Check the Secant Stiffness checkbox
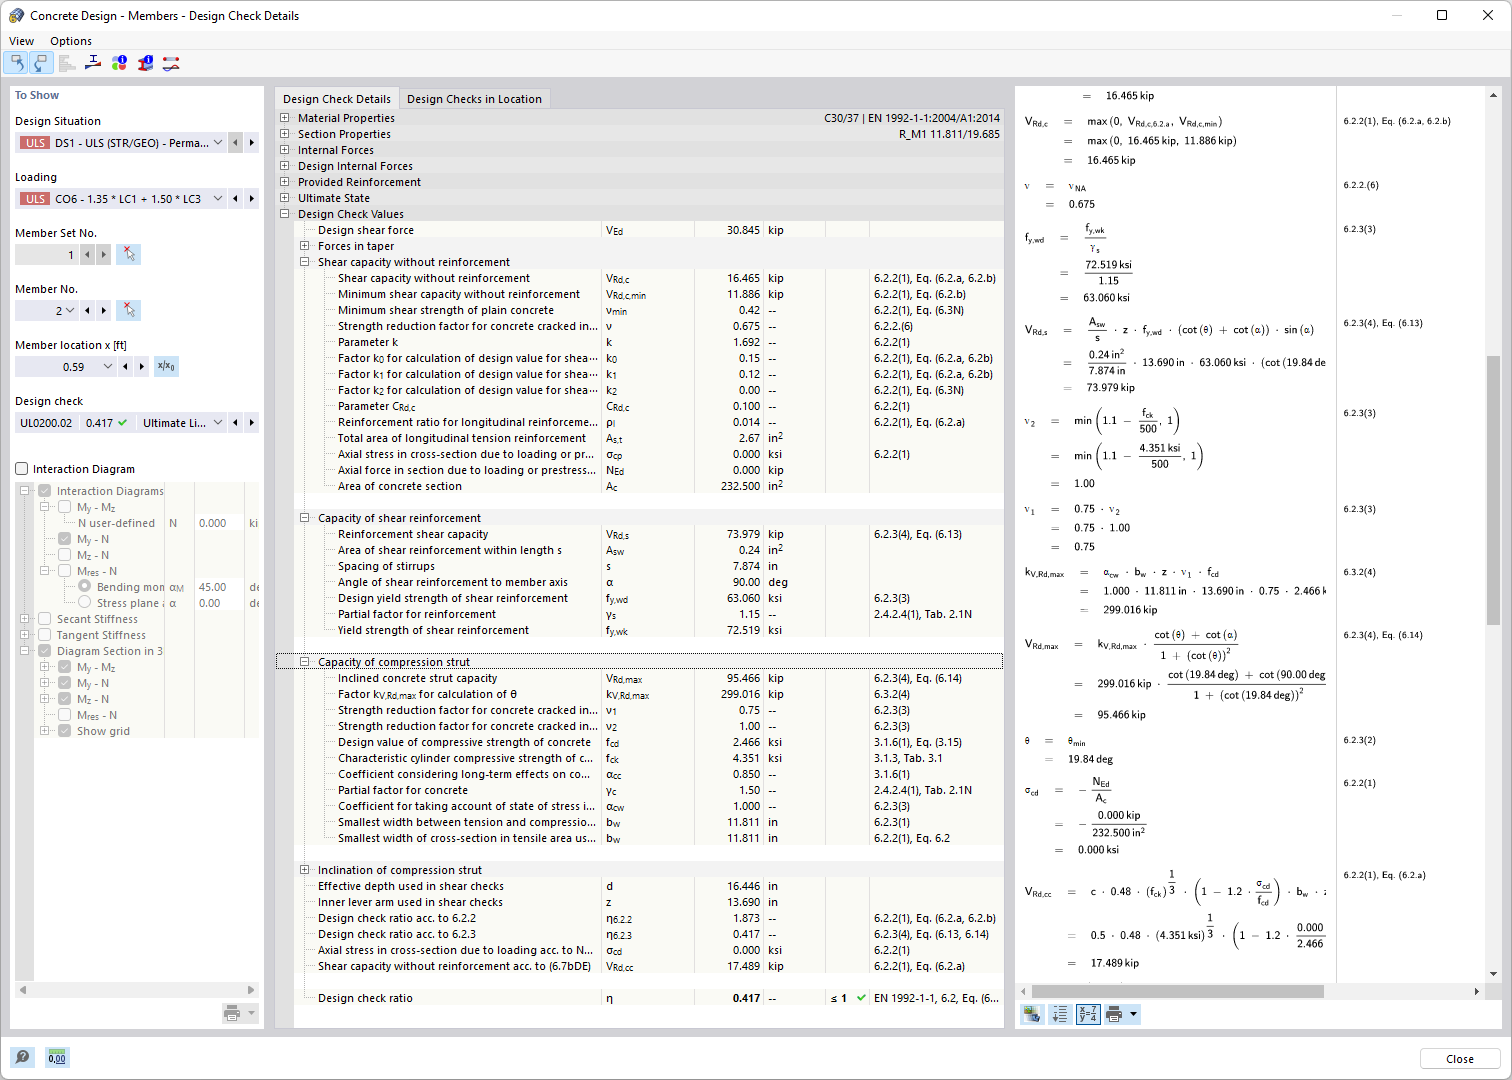Viewport: 1512px width, 1080px height. (x=45, y=618)
